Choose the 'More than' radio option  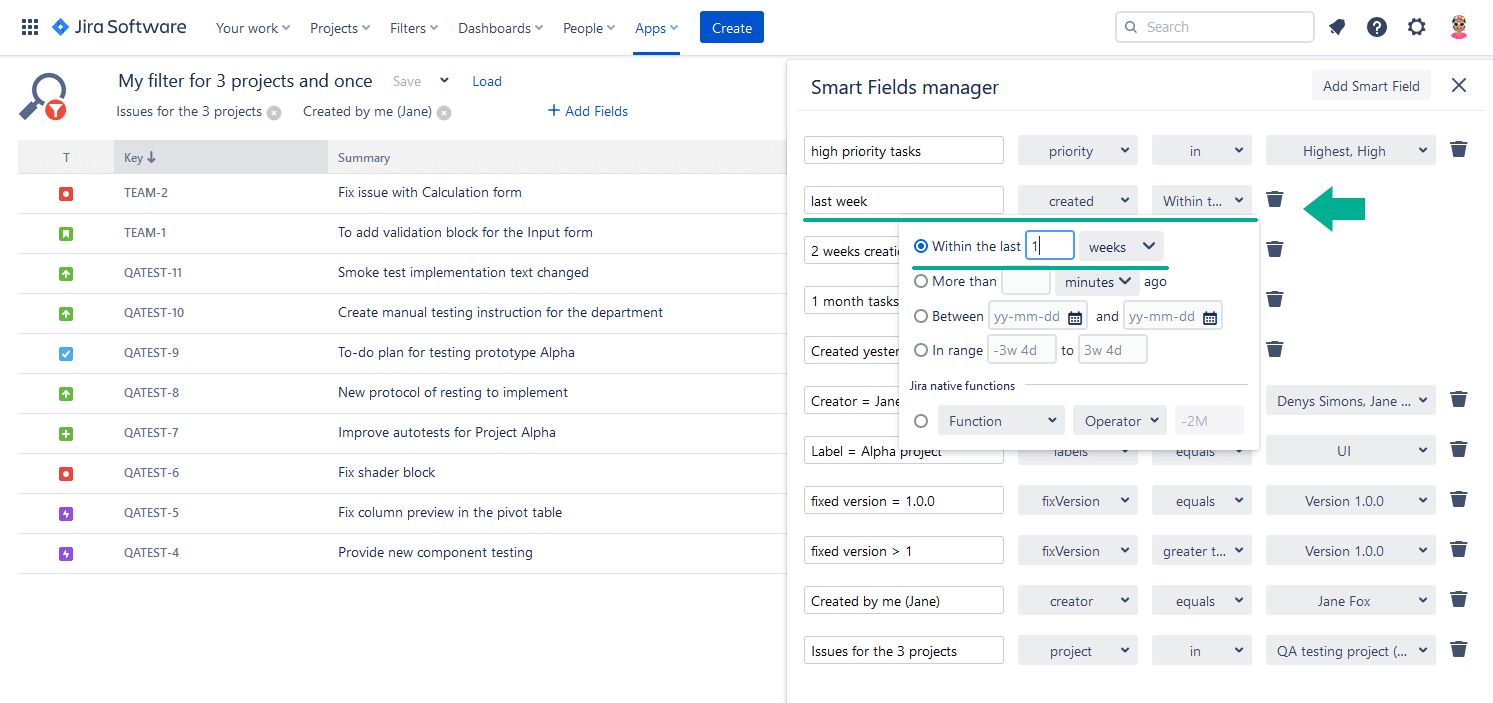921,281
